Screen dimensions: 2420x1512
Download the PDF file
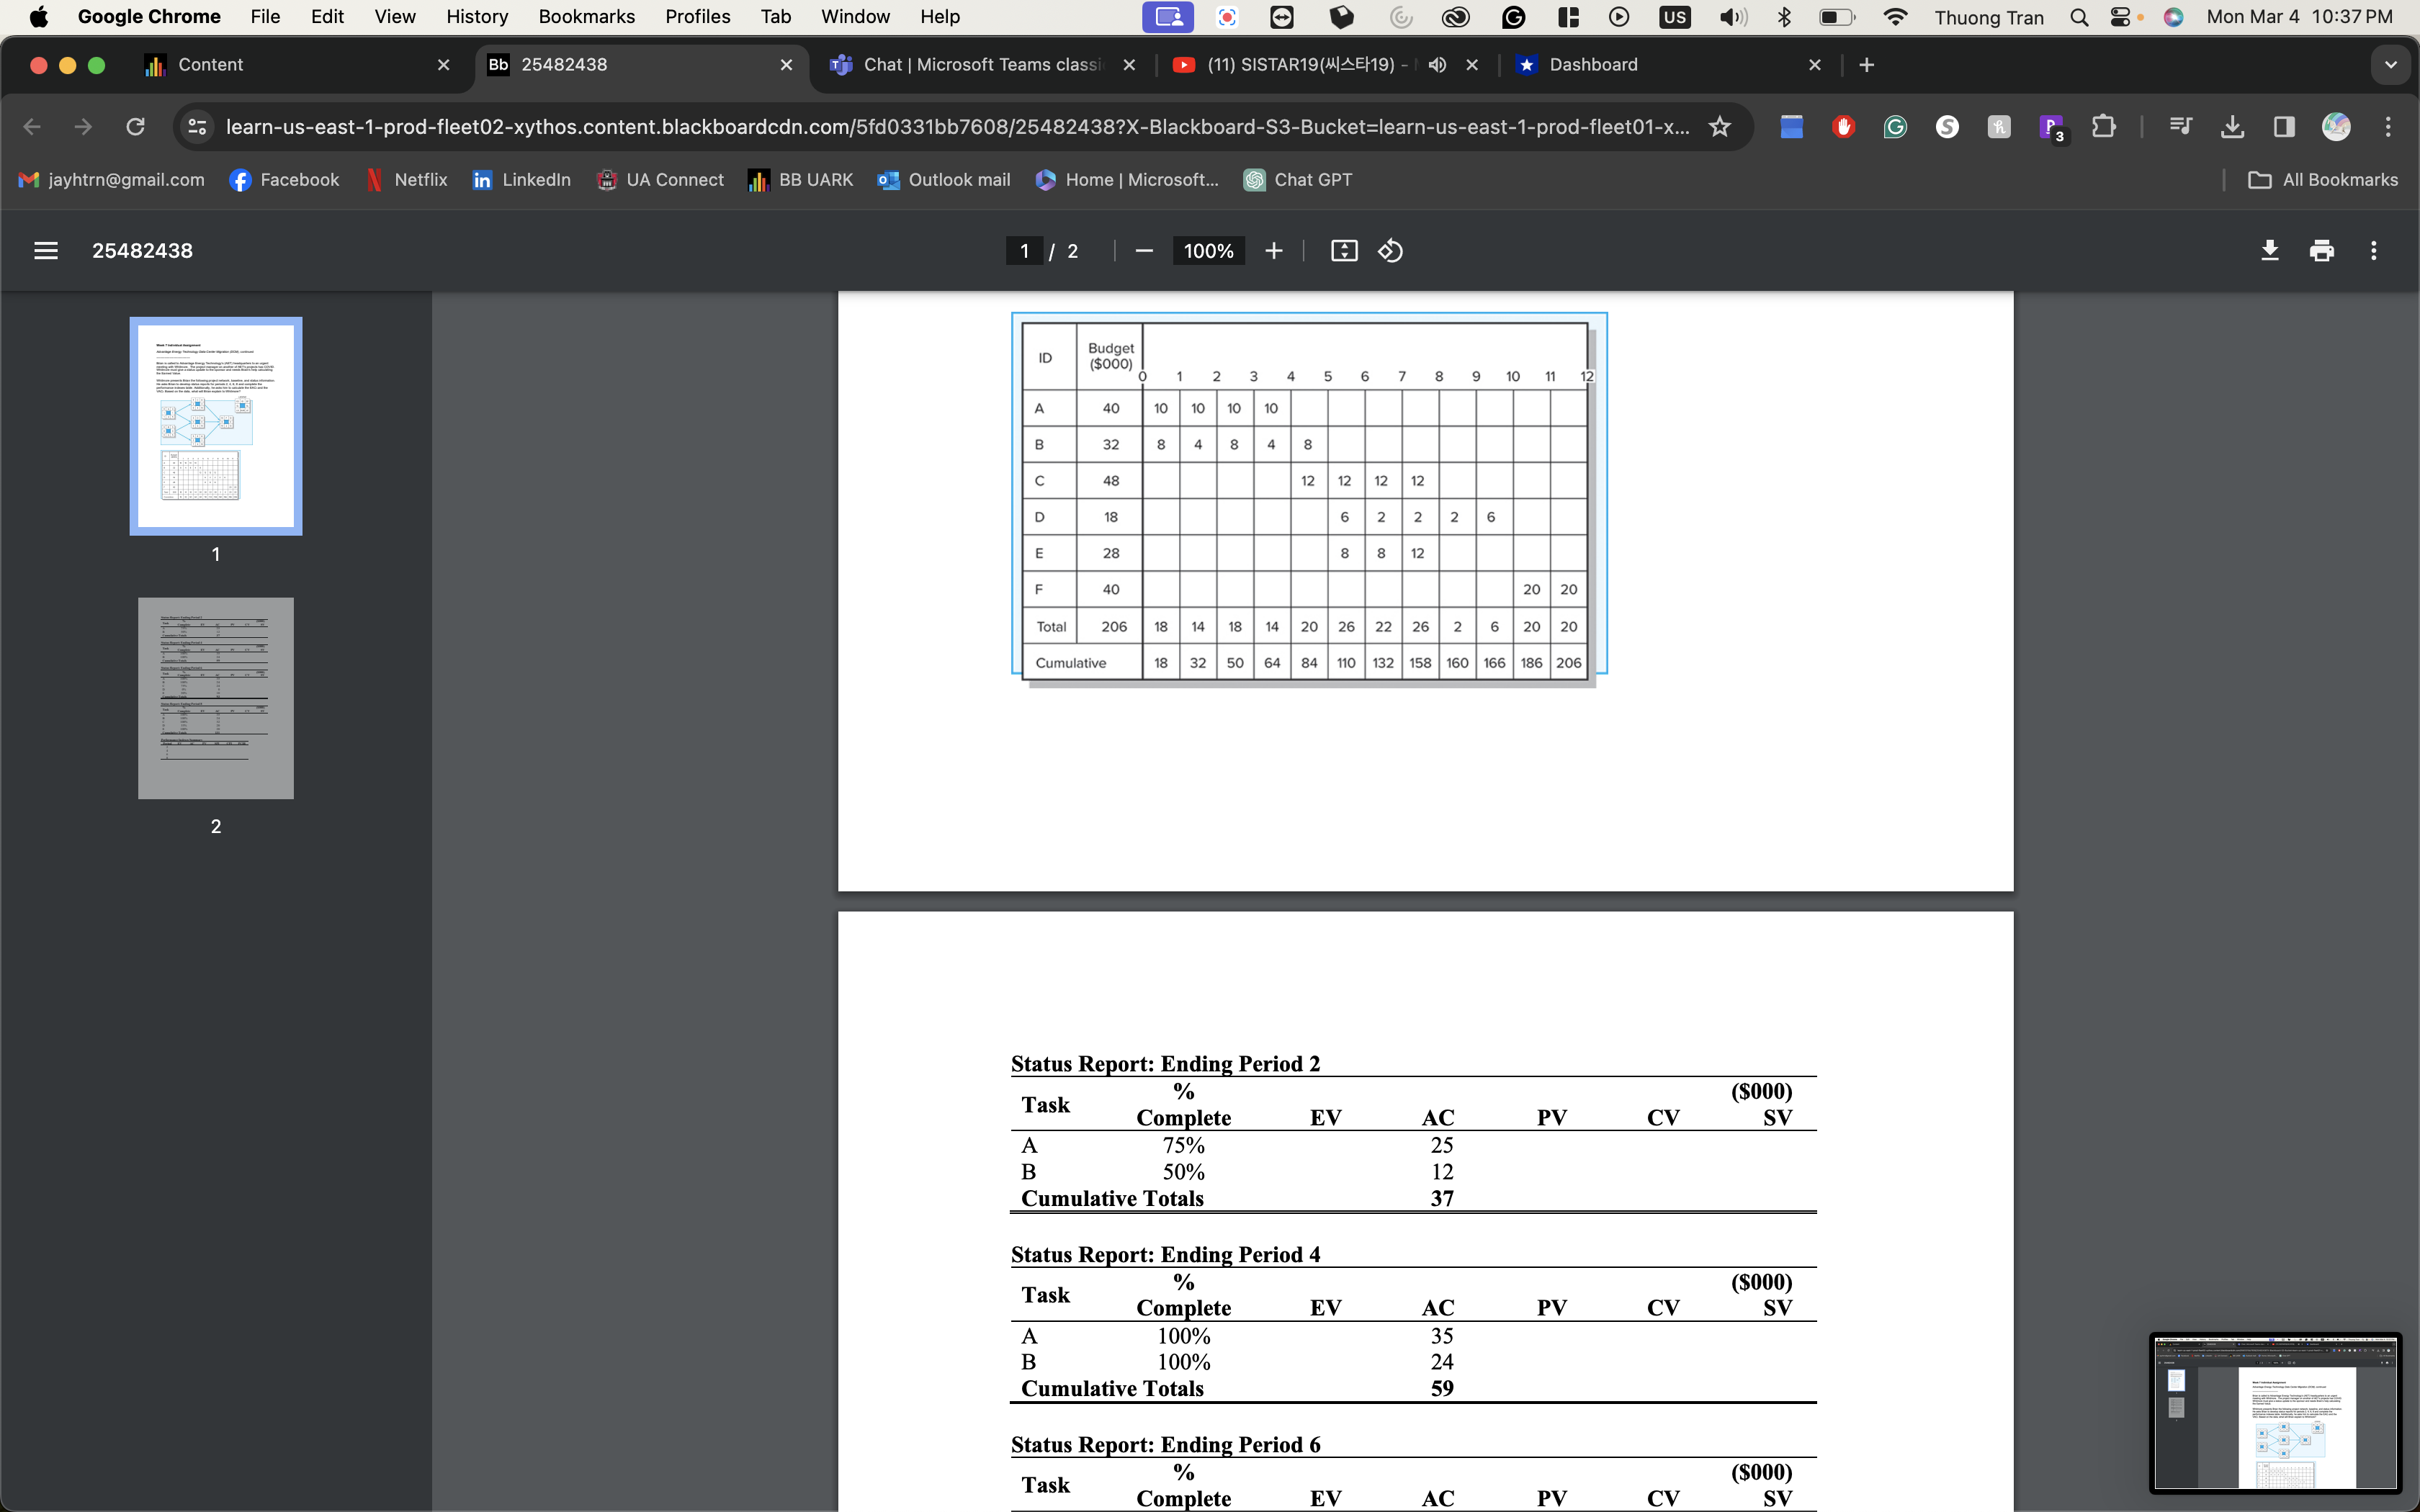point(2269,251)
